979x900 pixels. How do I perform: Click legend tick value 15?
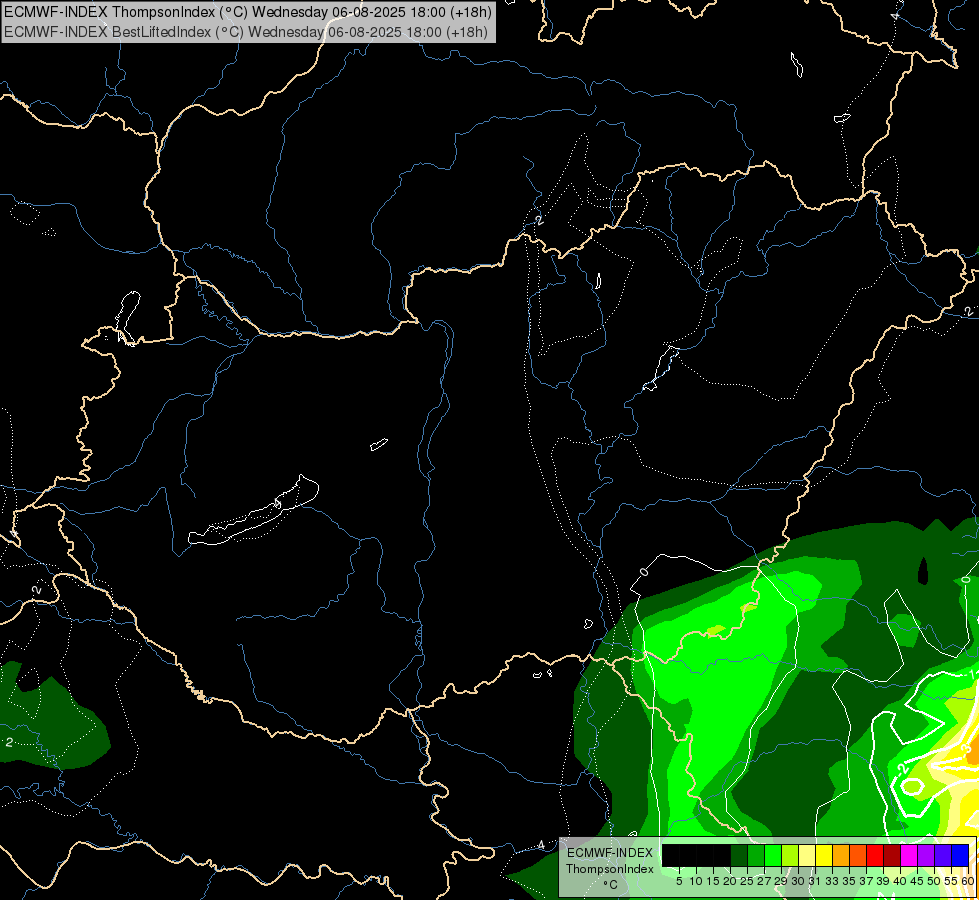click(x=713, y=881)
